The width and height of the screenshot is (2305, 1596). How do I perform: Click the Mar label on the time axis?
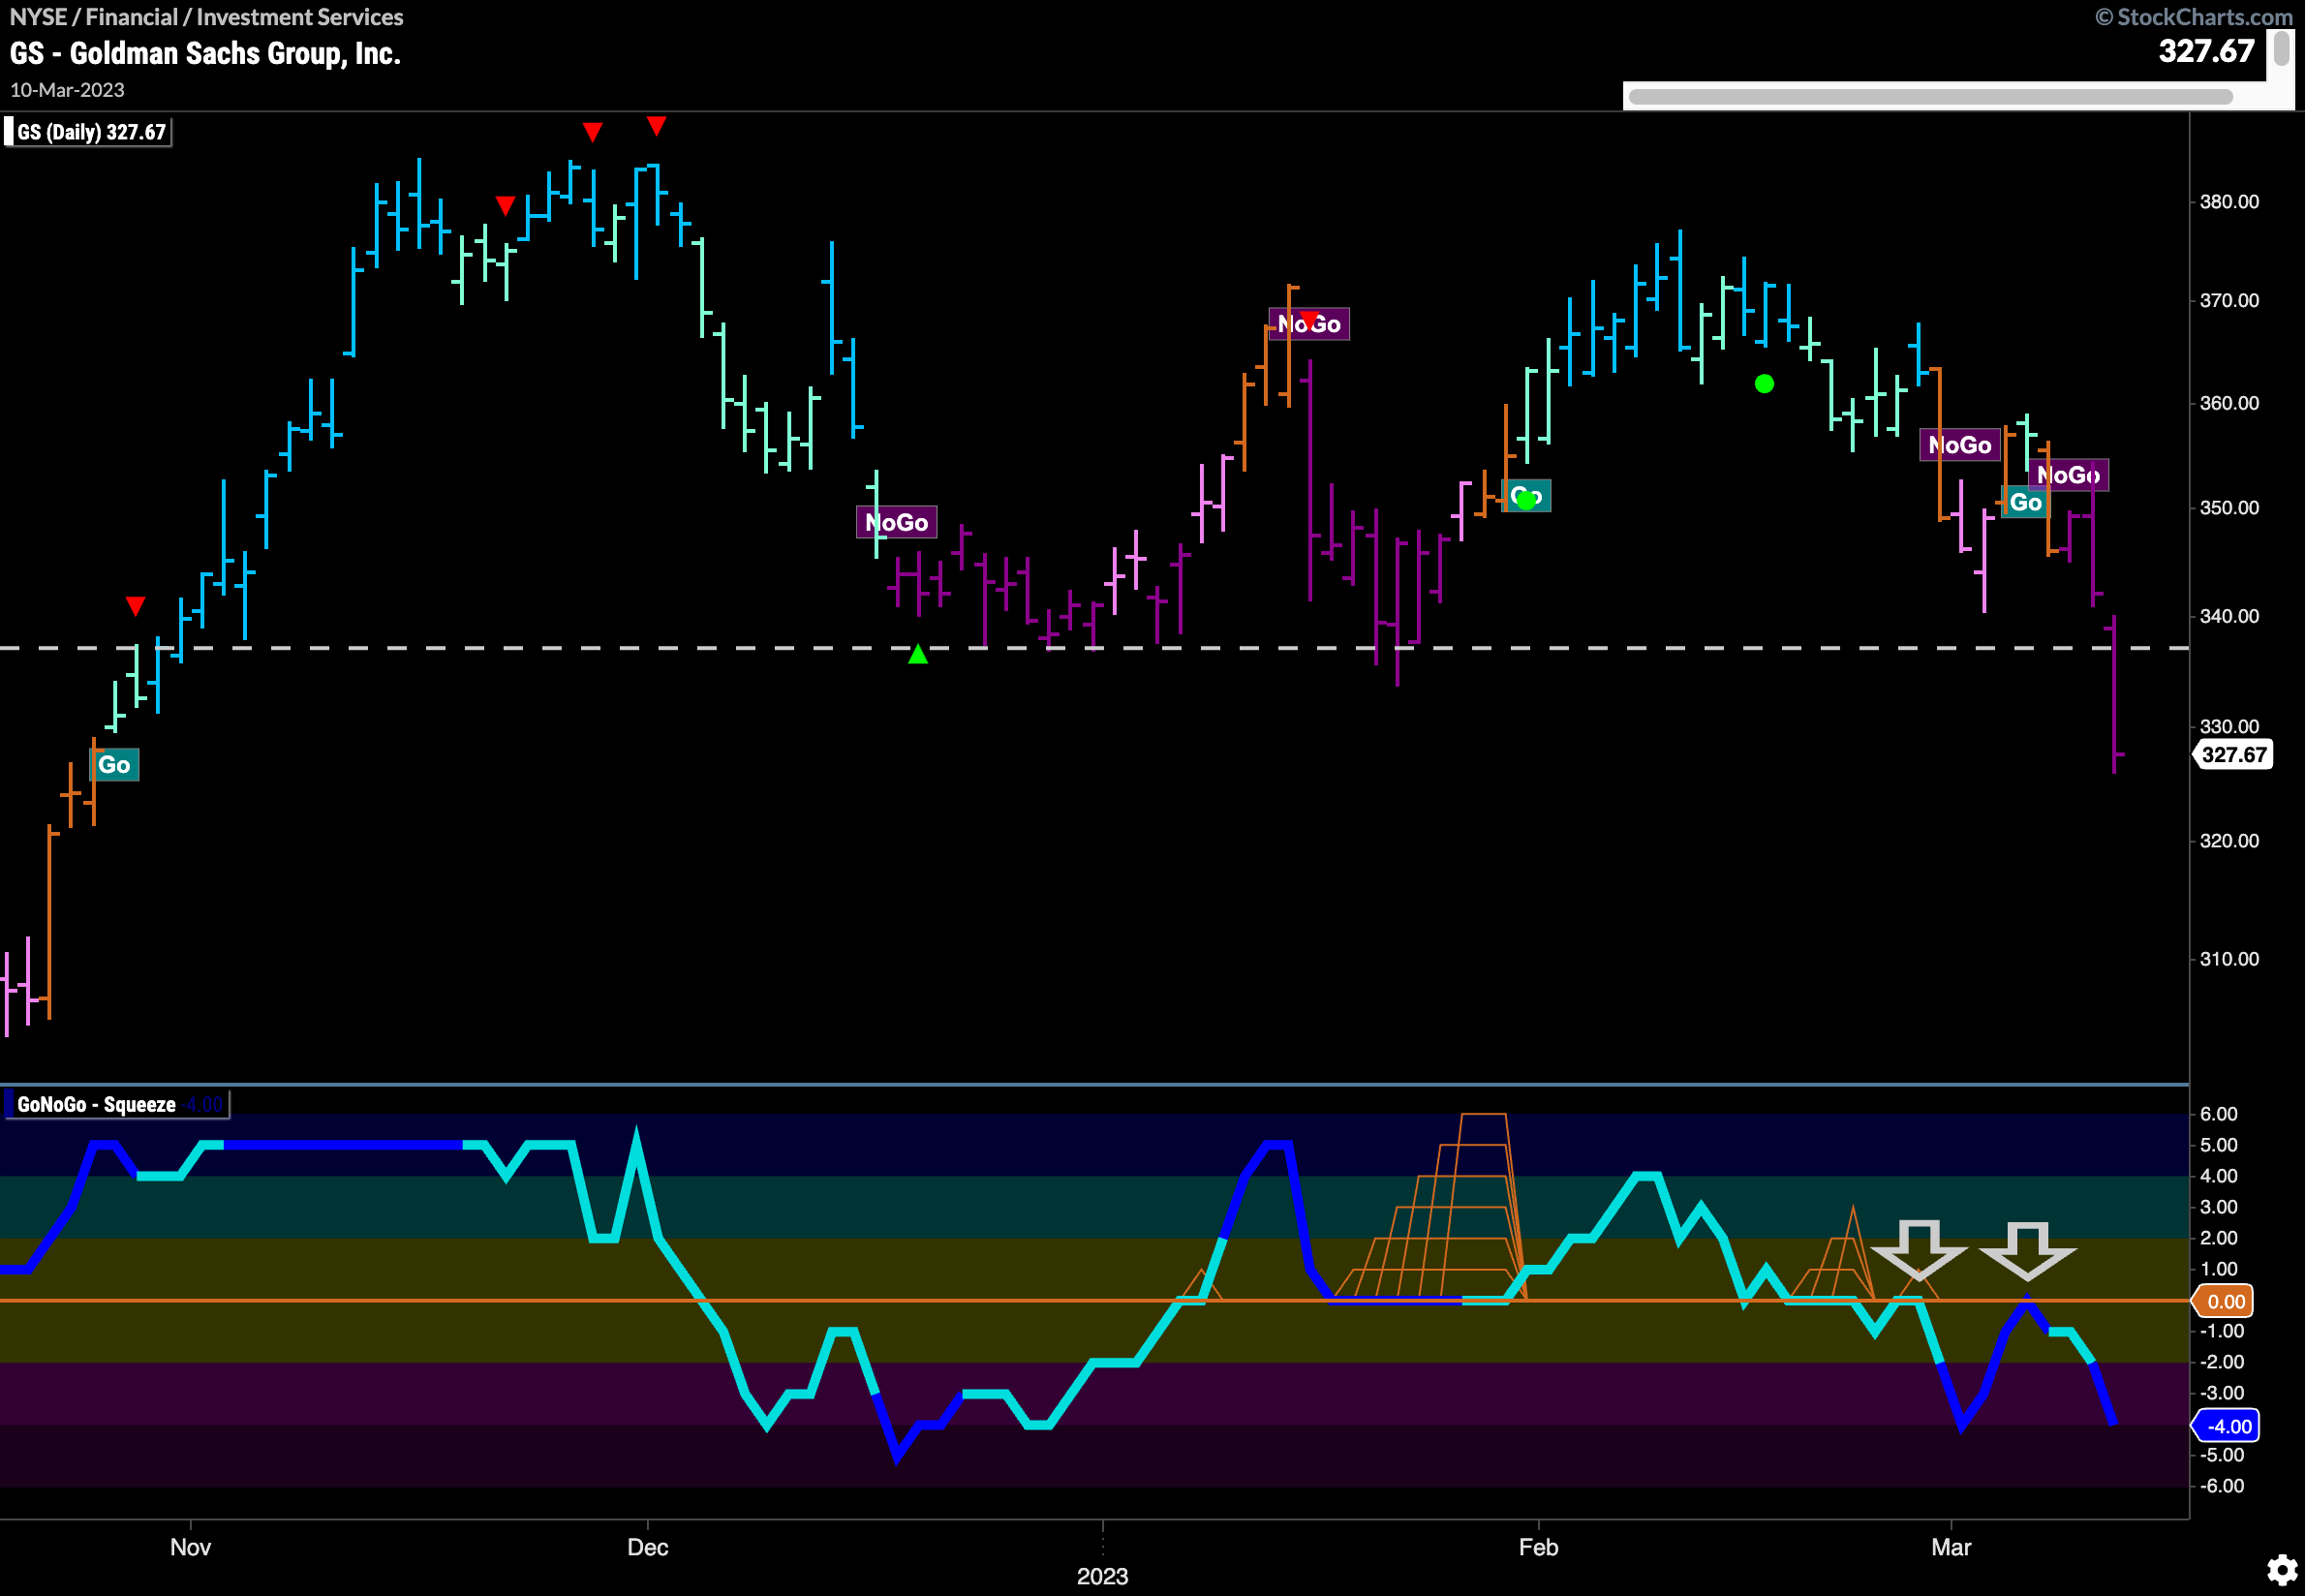coord(1952,1547)
